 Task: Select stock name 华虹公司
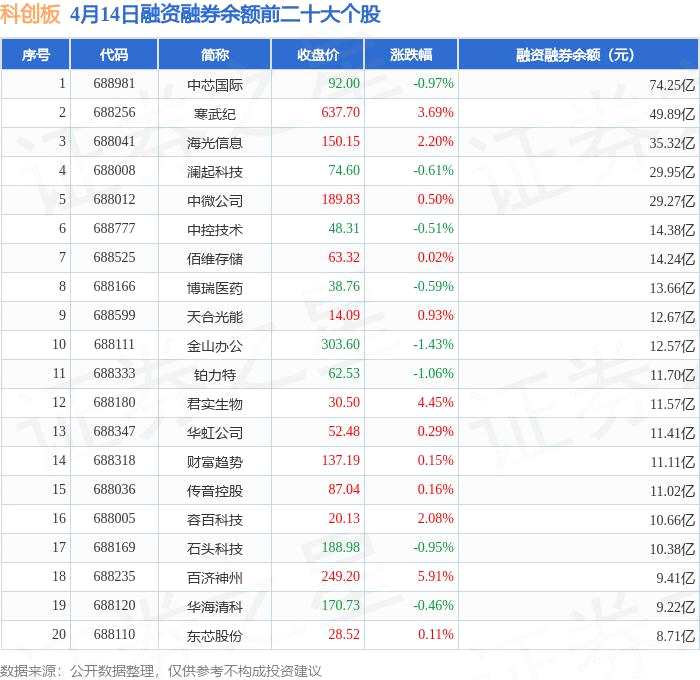pos(215,433)
